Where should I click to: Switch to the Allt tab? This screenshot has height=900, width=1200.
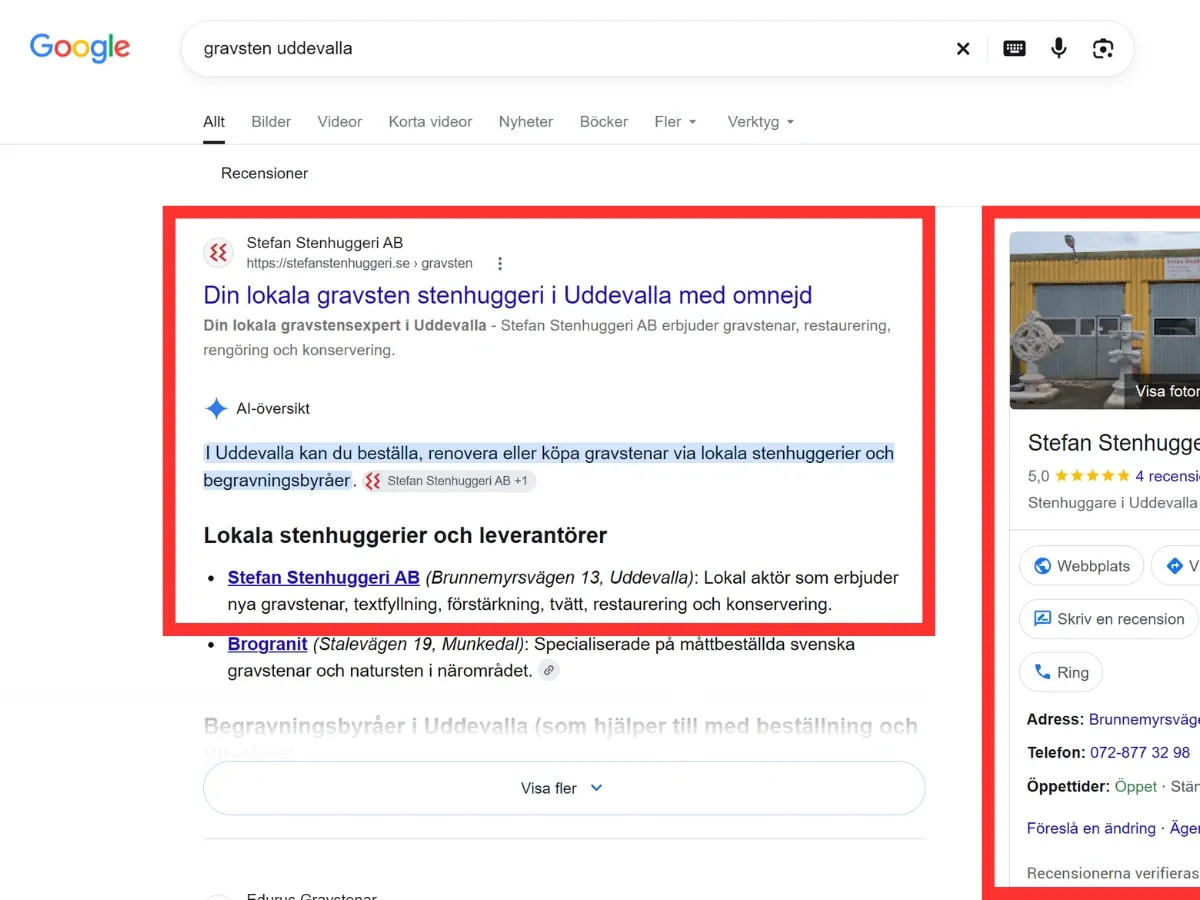point(214,122)
